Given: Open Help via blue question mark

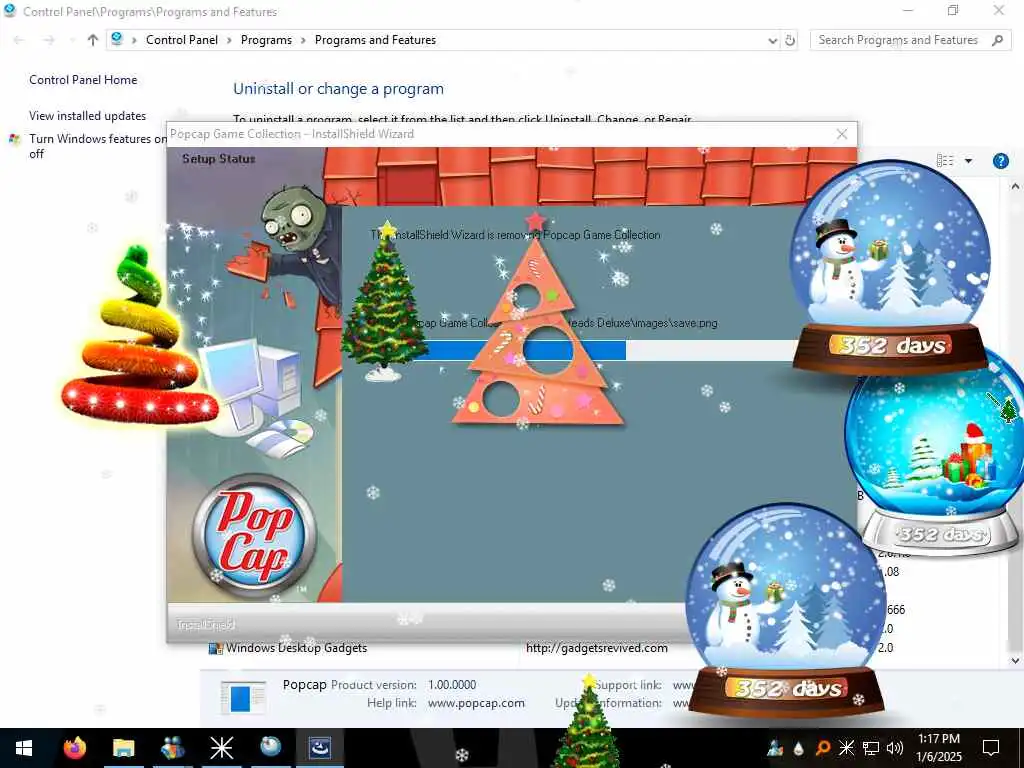Looking at the screenshot, I should [1000, 161].
